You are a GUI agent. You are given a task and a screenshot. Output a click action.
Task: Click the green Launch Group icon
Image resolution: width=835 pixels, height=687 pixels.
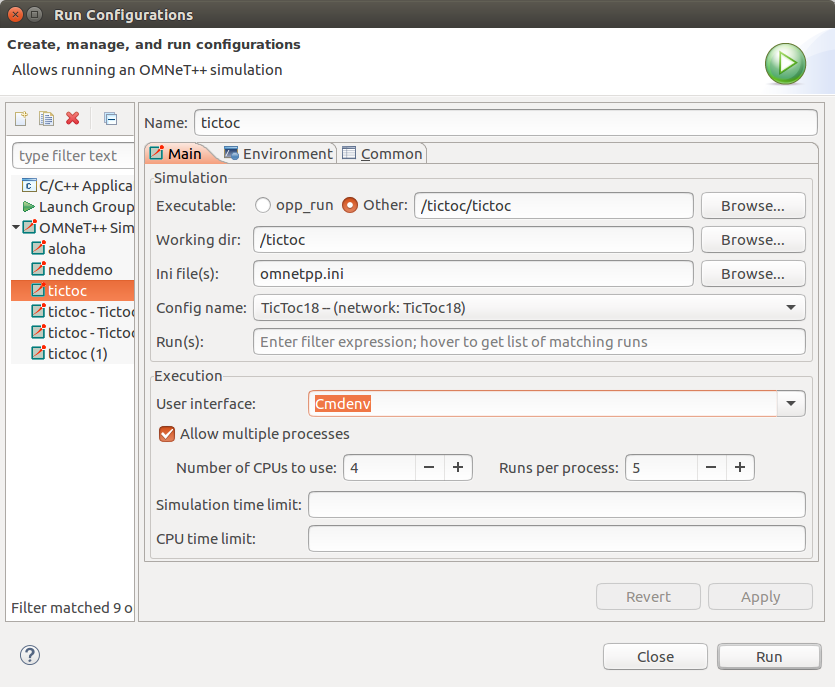[29, 207]
